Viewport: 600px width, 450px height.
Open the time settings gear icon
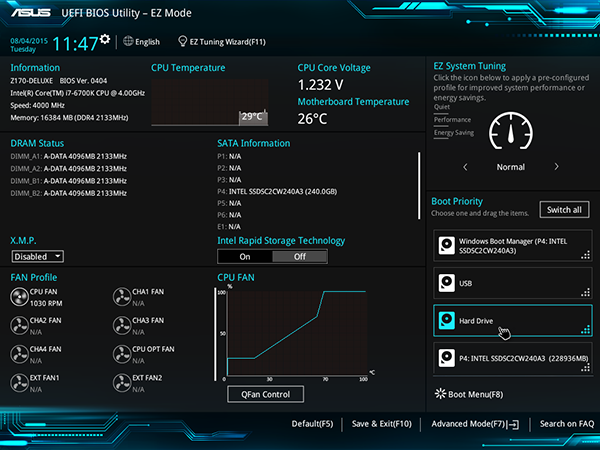(x=105, y=39)
